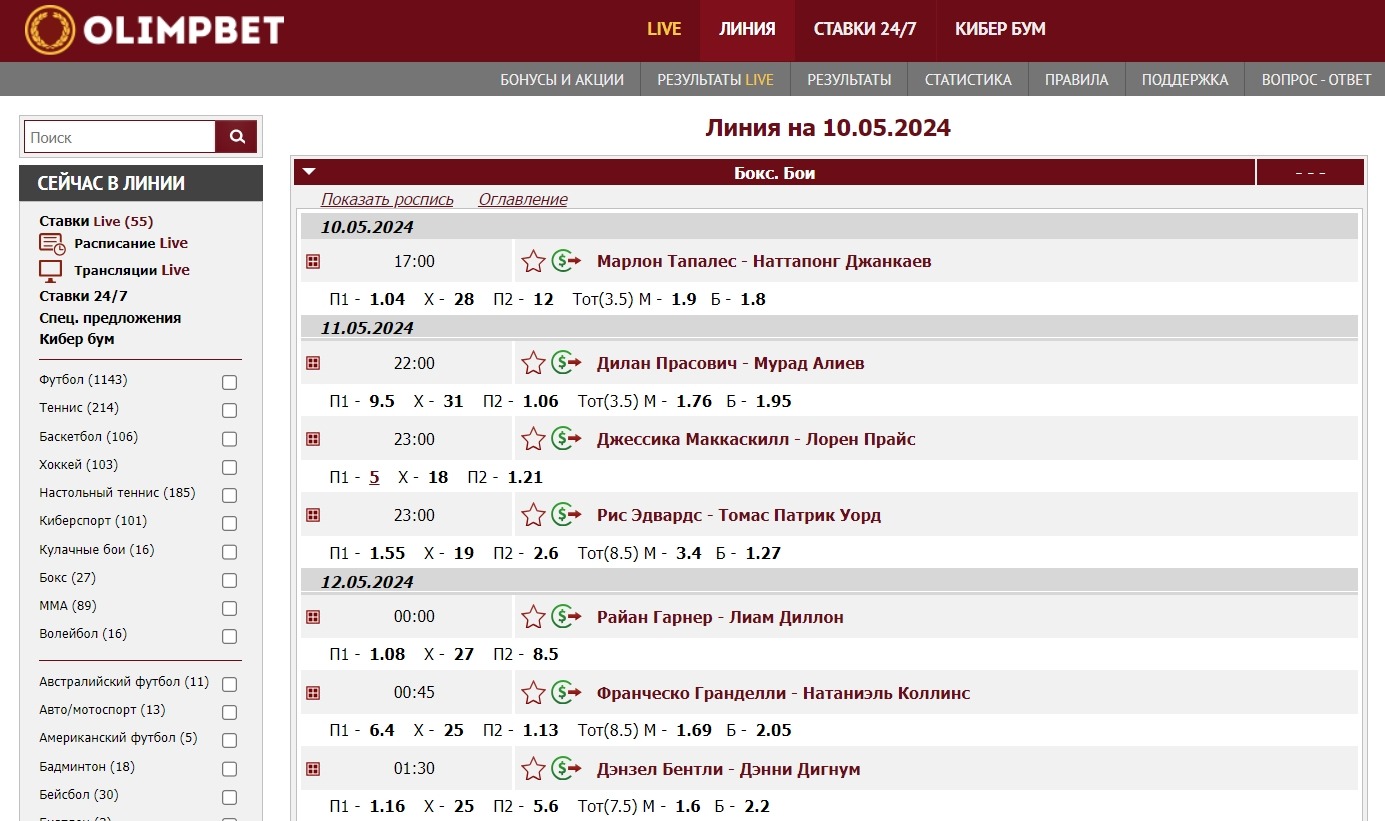Check the Киберспорт (101) checkbox

point(229,523)
